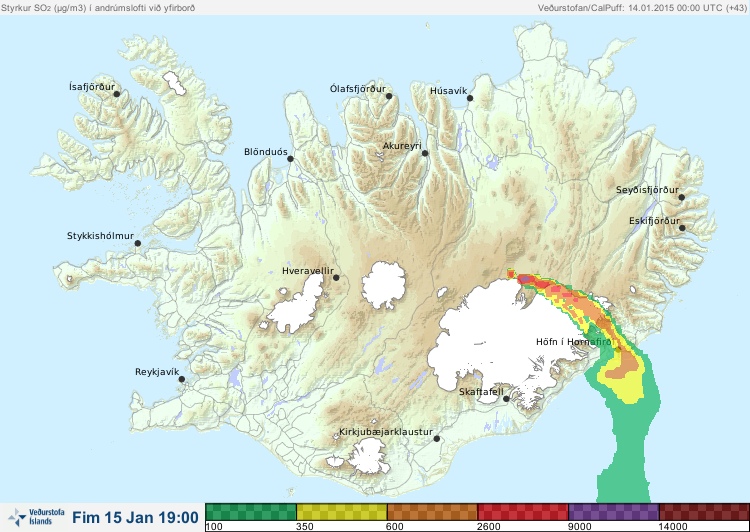Click the Akureyri label text
The width and height of the screenshot is (750, 532).
point(402,146)
